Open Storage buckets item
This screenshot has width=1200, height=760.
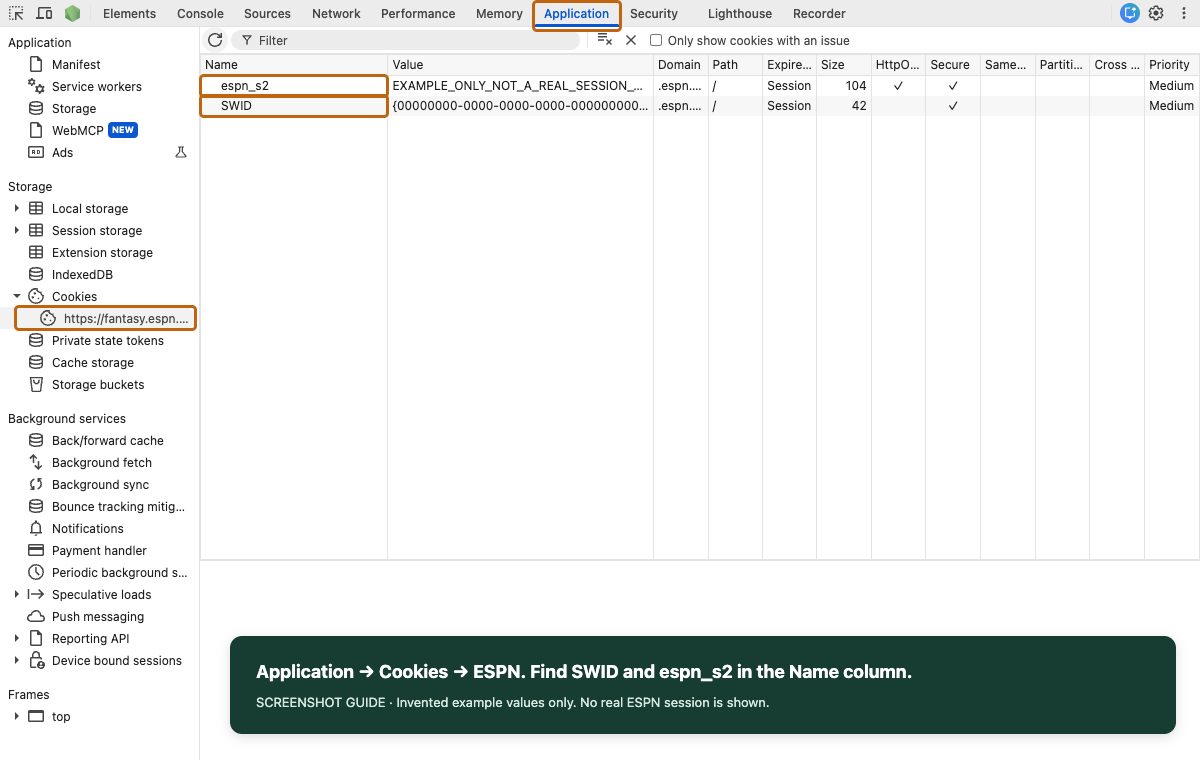point(98,384)
